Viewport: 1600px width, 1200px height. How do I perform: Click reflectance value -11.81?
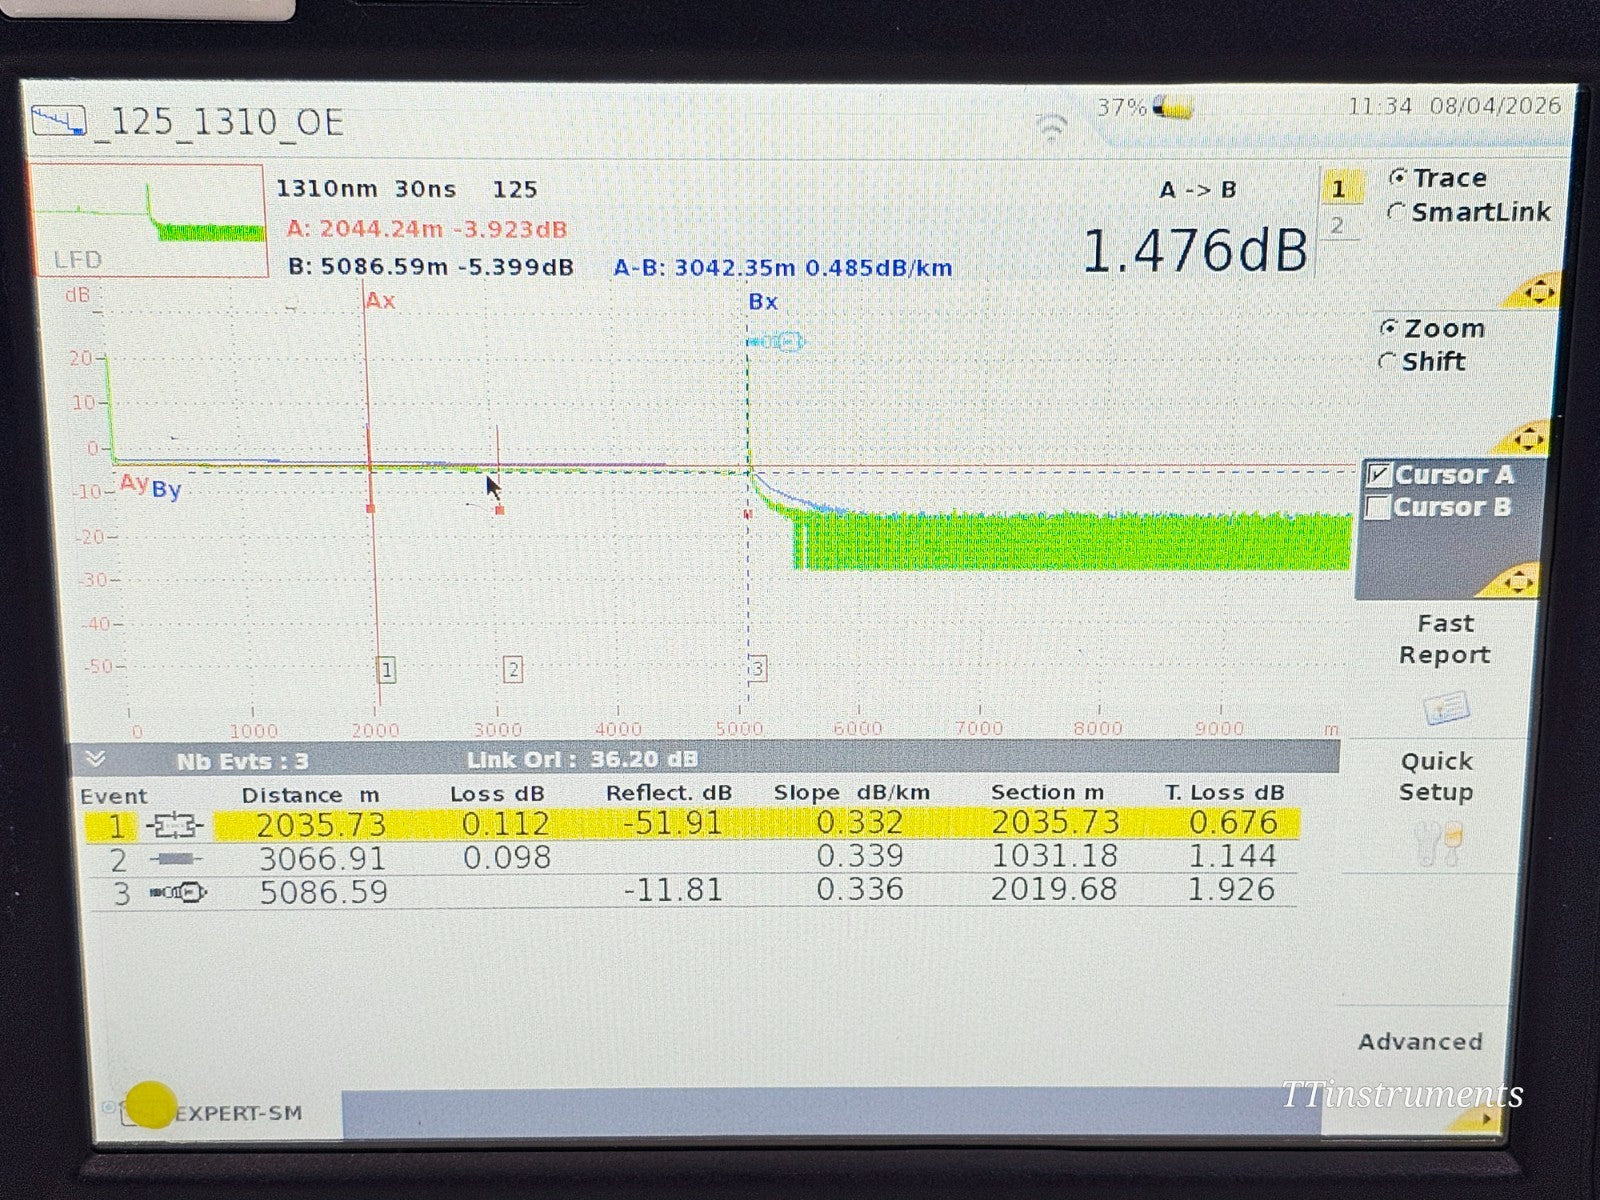[x=672, y=889]
